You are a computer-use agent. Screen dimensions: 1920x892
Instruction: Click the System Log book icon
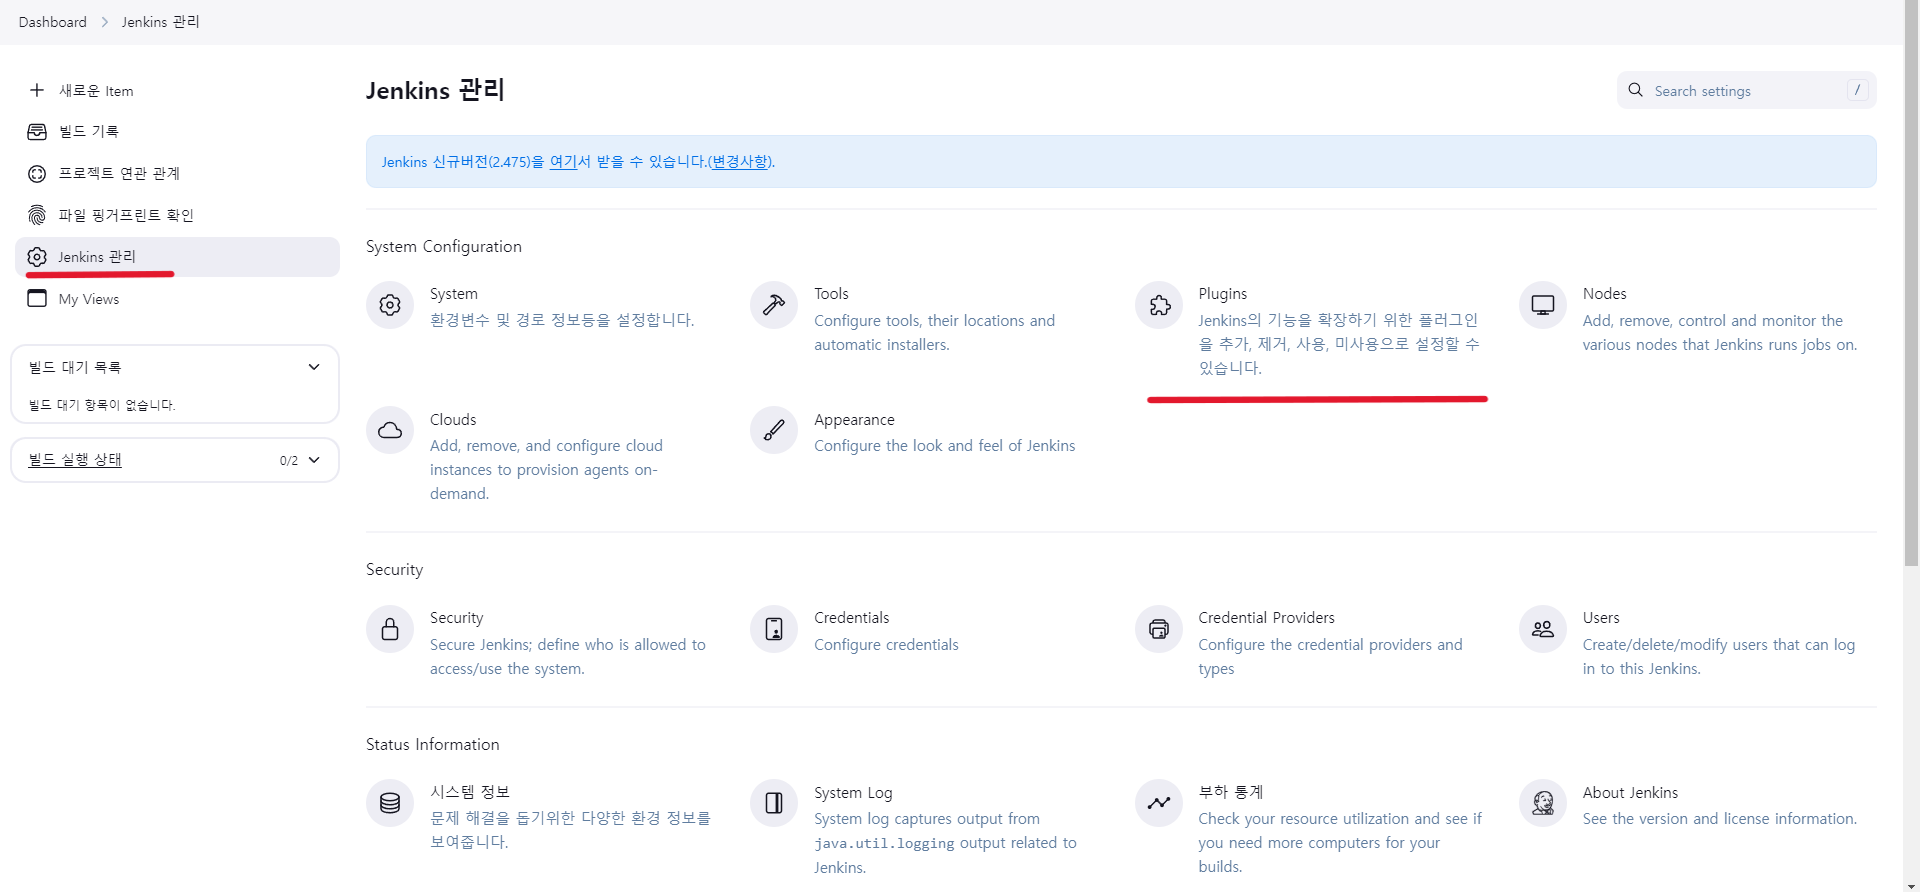point(774,803)
